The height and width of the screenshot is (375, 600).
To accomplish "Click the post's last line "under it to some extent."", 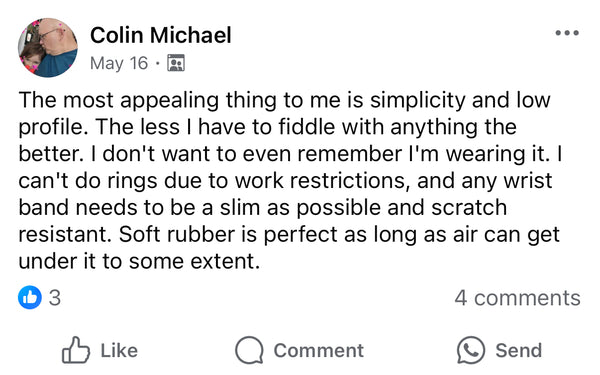I will [x=139, y=262].
